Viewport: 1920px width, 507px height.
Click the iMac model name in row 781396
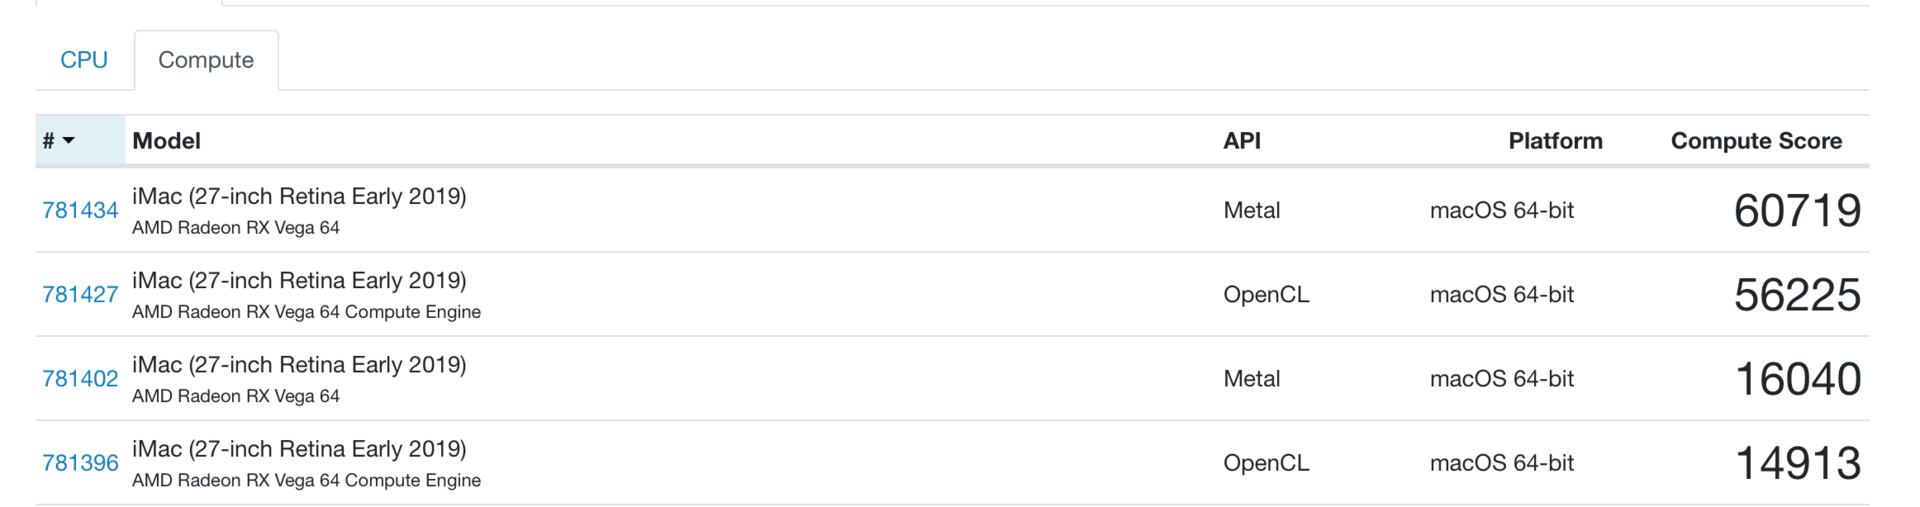tap(299, 448)
